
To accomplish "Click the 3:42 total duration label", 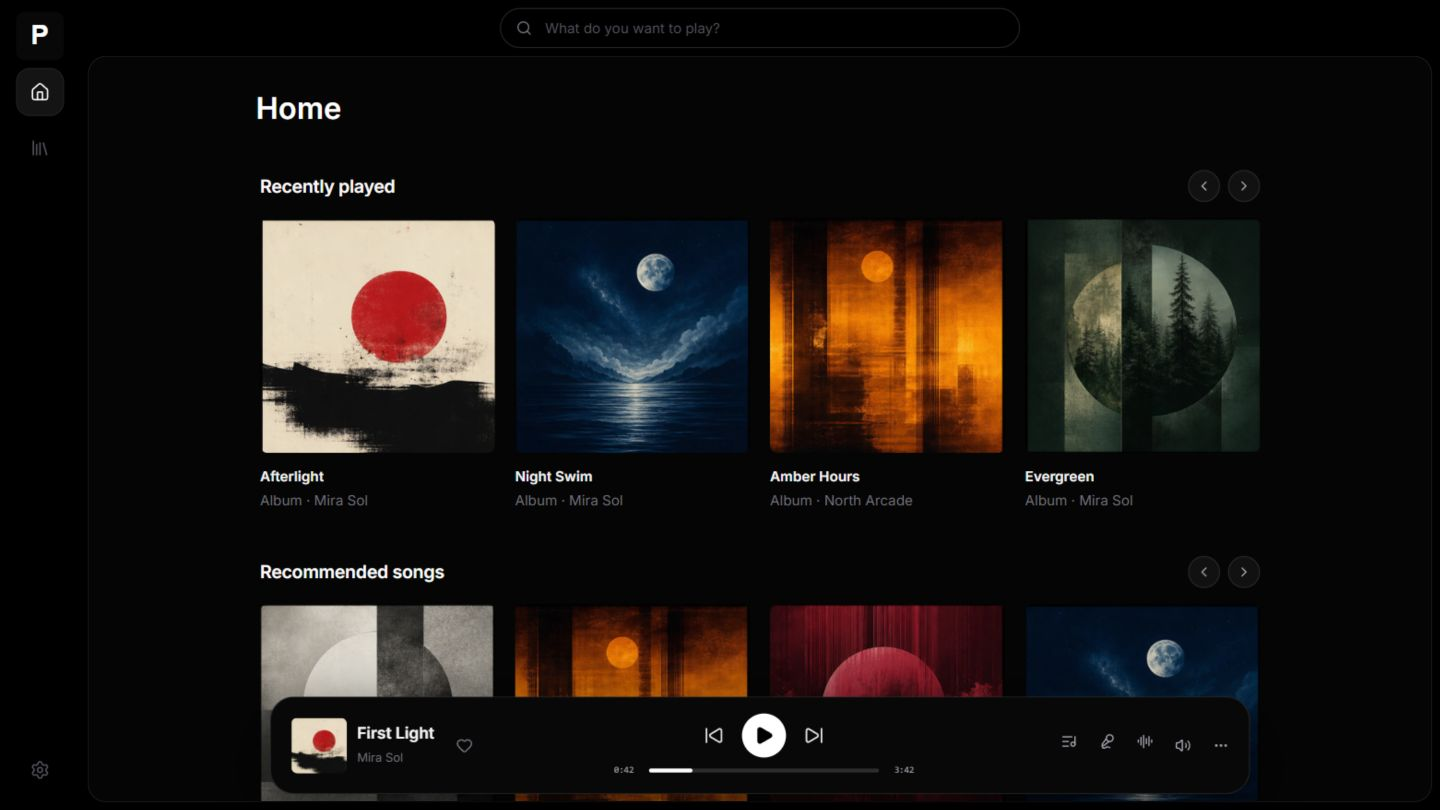I will (904, 770).
